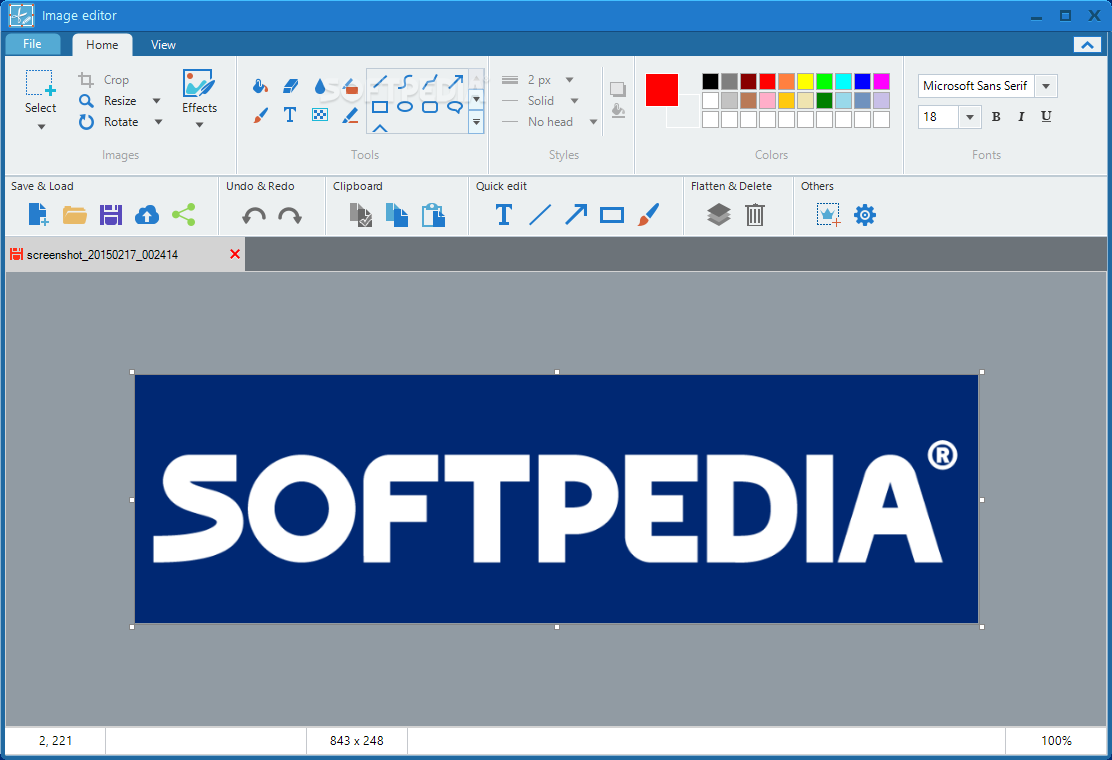Click Quick edit brush tool

(647, 214)
